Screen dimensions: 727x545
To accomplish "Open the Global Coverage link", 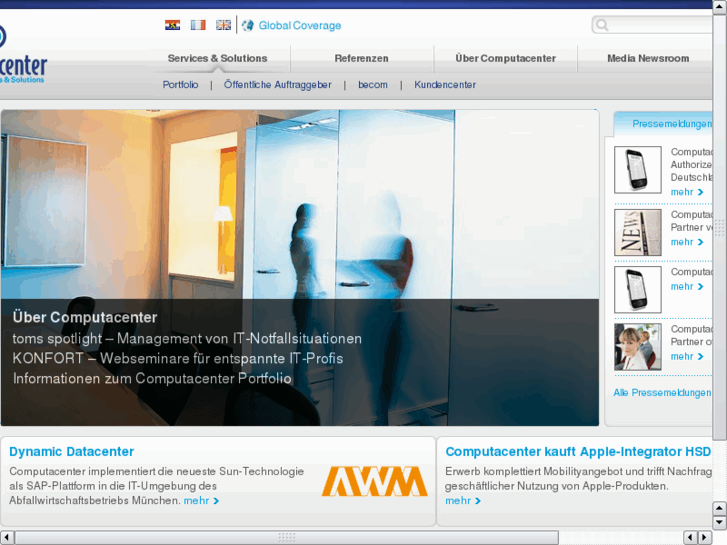I will tap(300, 26).
